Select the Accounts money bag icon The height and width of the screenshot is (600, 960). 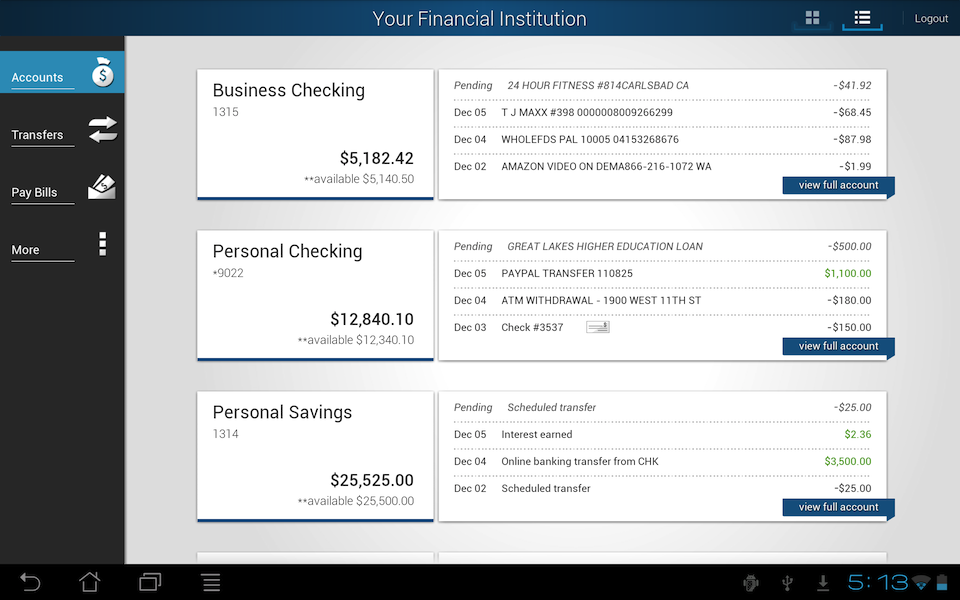[x=102, y=72]
